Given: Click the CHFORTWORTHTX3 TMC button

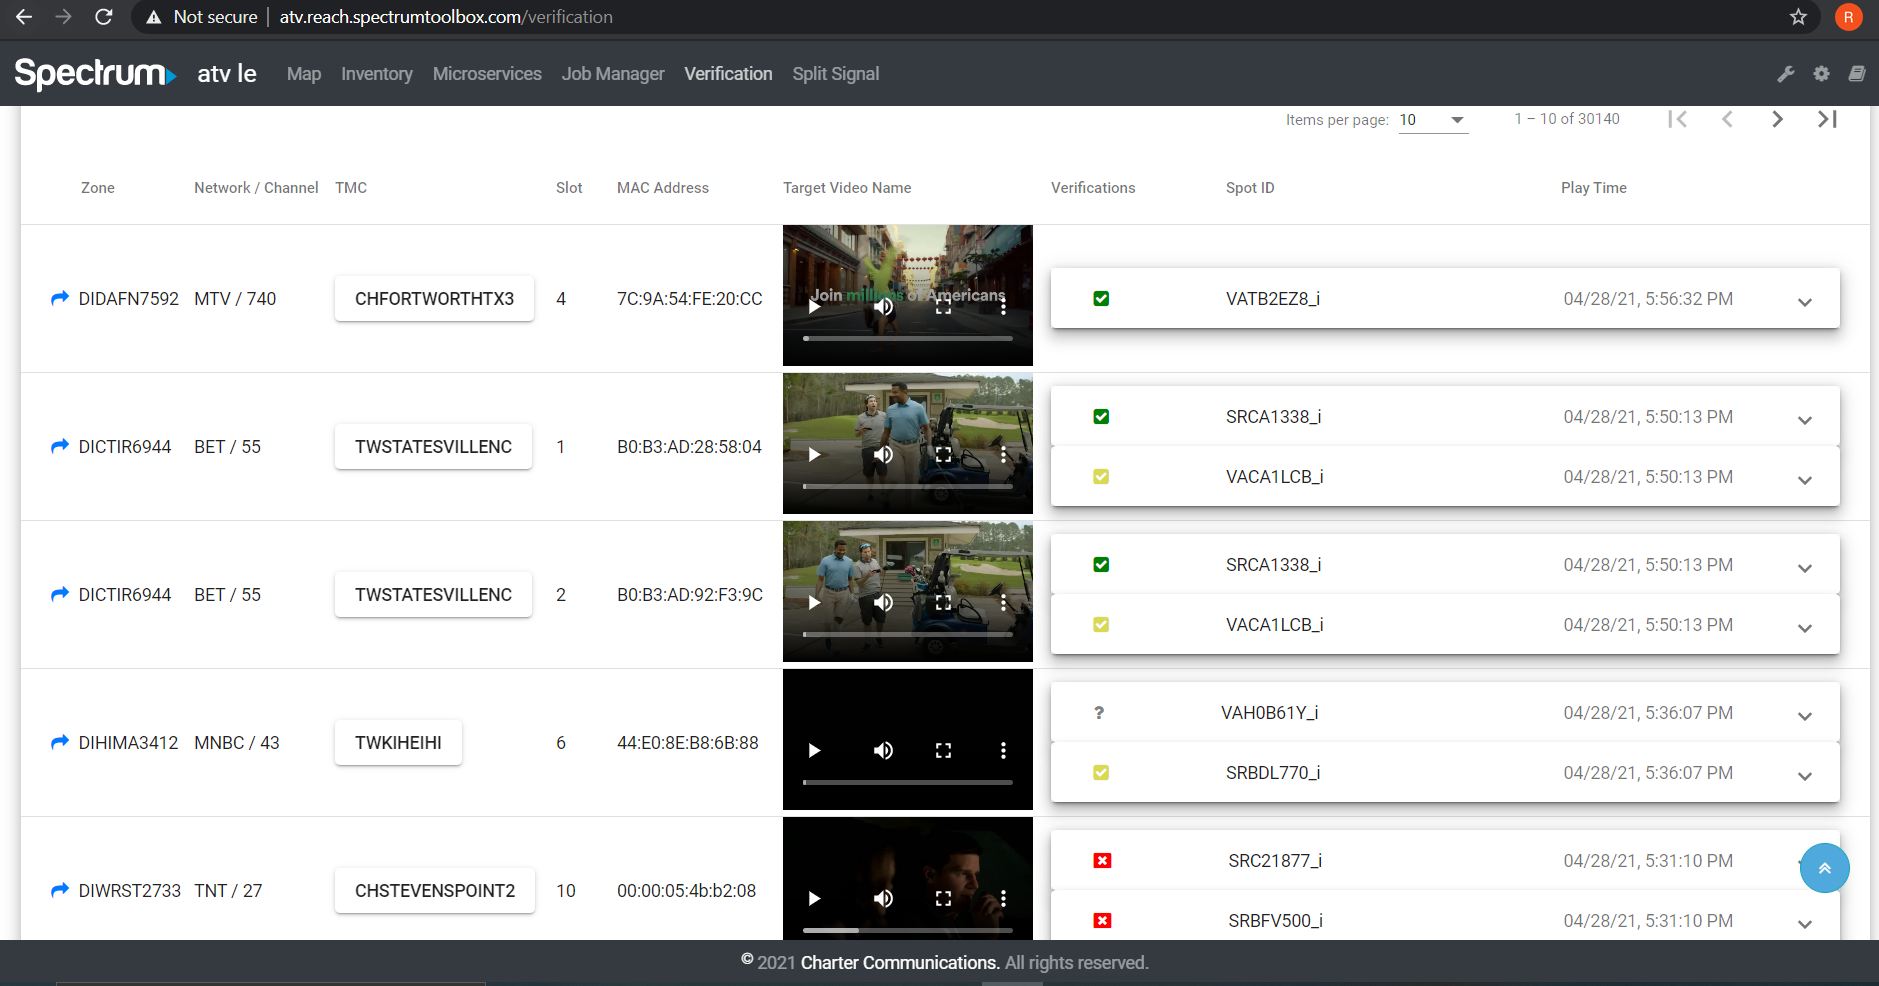Looking at the screenshot, I should (x=434, y=298).
